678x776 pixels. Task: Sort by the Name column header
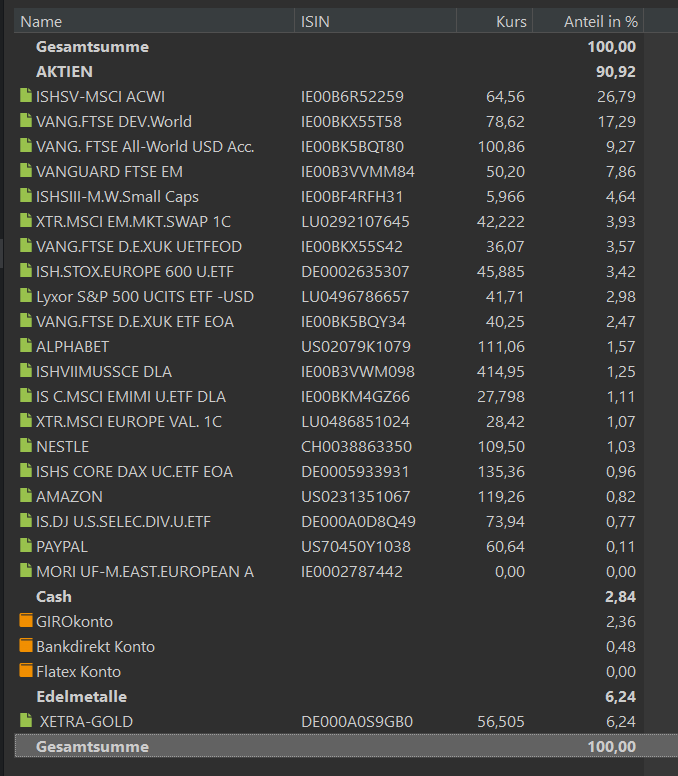coord(154,21)
